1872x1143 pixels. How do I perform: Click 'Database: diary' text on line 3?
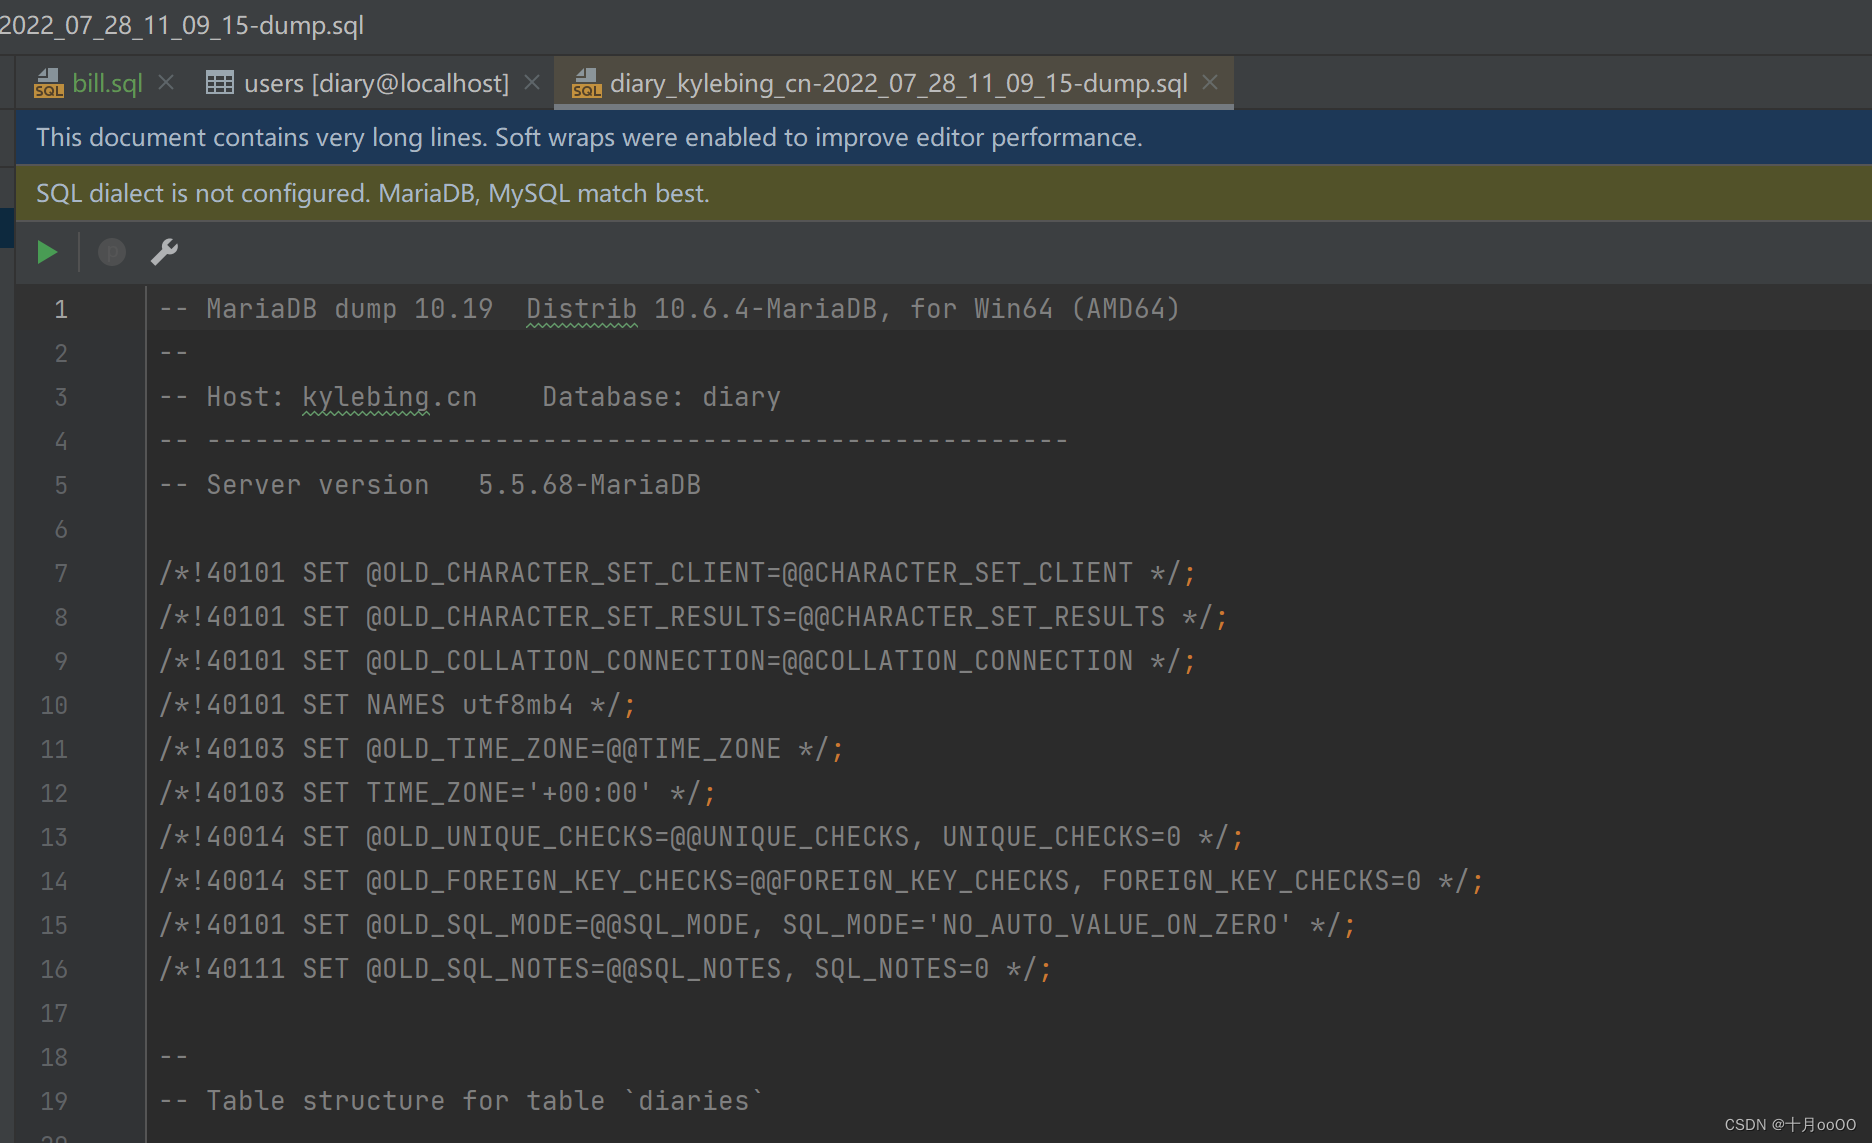662,397
